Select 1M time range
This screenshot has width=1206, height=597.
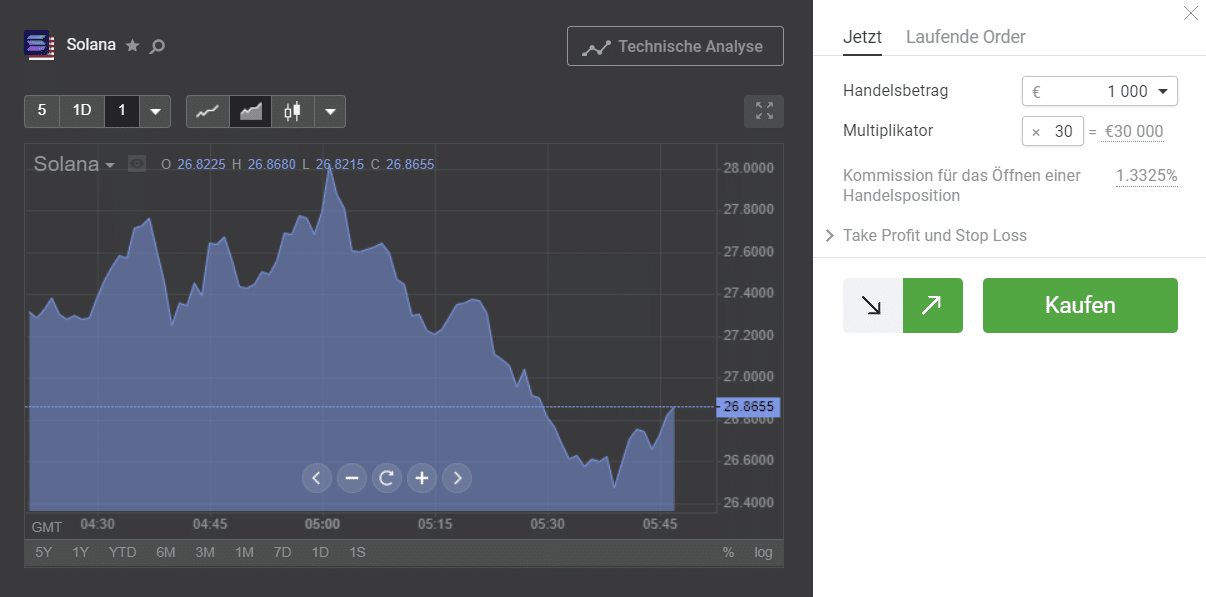(x=245, y=552)
